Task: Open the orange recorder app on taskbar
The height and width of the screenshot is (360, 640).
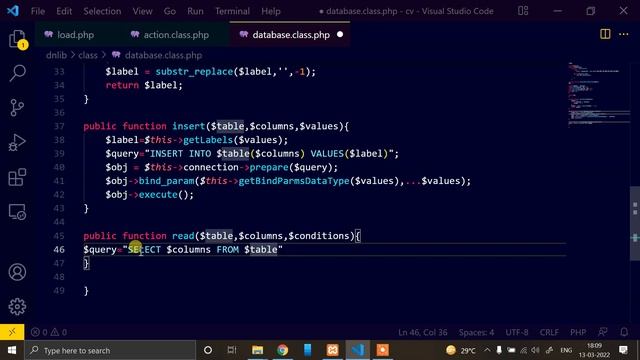Action: coord(382,350)
